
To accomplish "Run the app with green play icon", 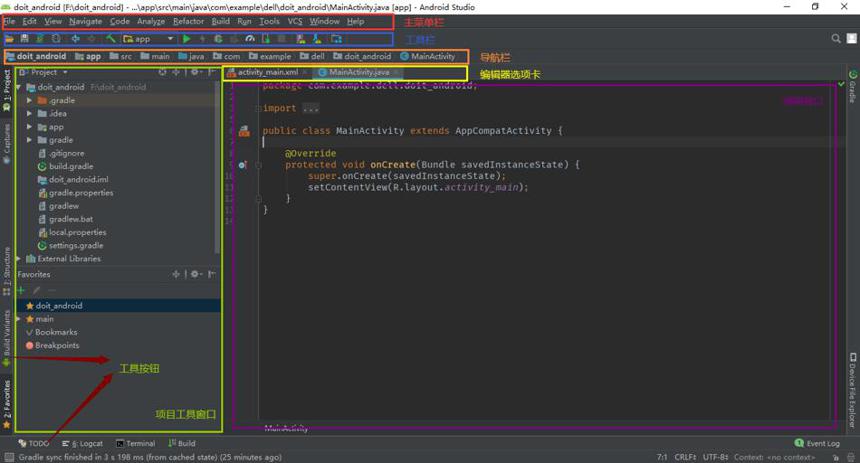I will coord(187,39).
